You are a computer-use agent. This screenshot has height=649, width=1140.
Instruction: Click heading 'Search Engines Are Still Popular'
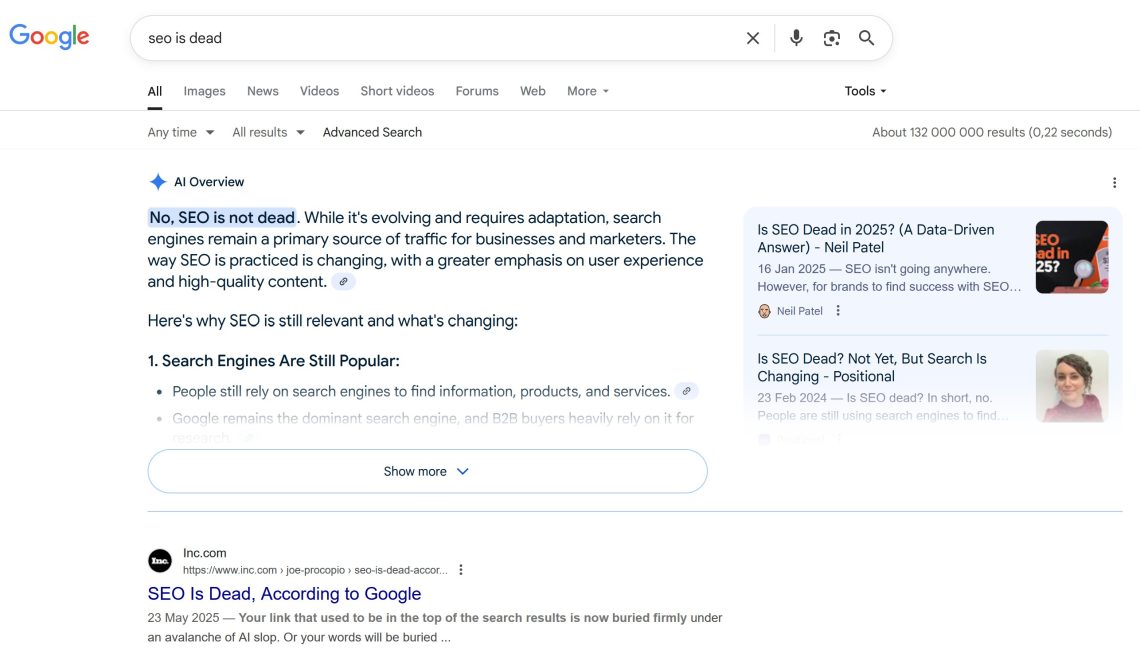click(273, 361)
